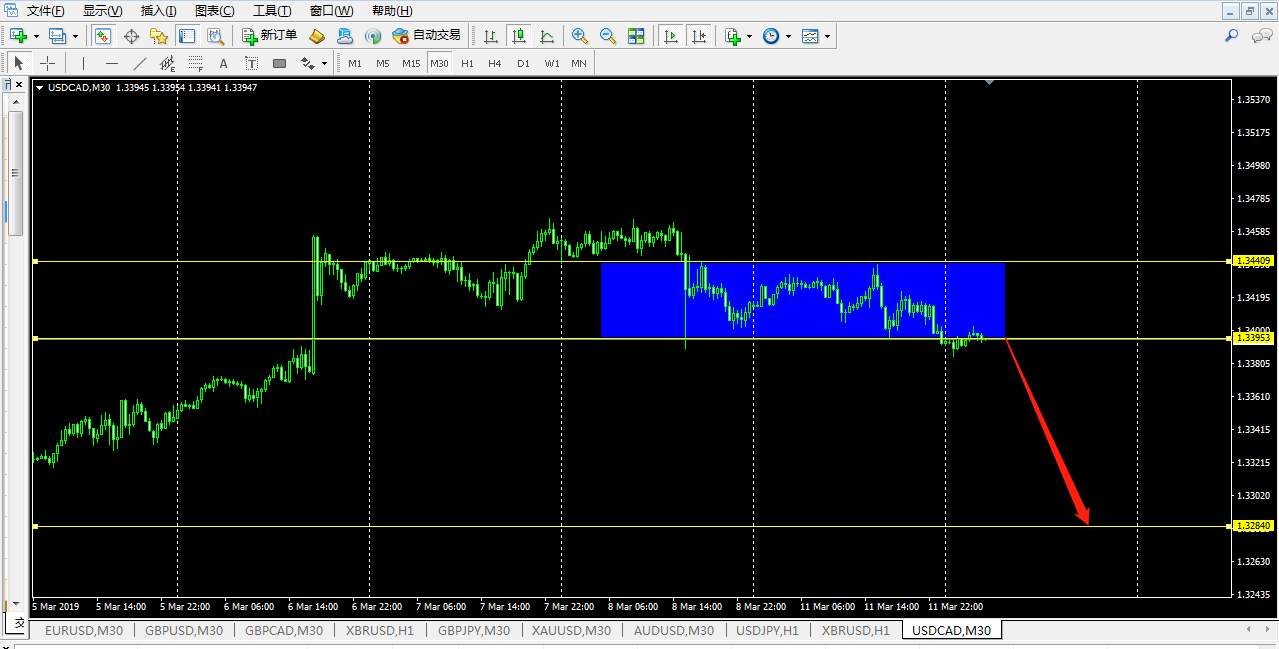Toggle the Terminal panel
The image size is (1279, 649).
[187, 36]
